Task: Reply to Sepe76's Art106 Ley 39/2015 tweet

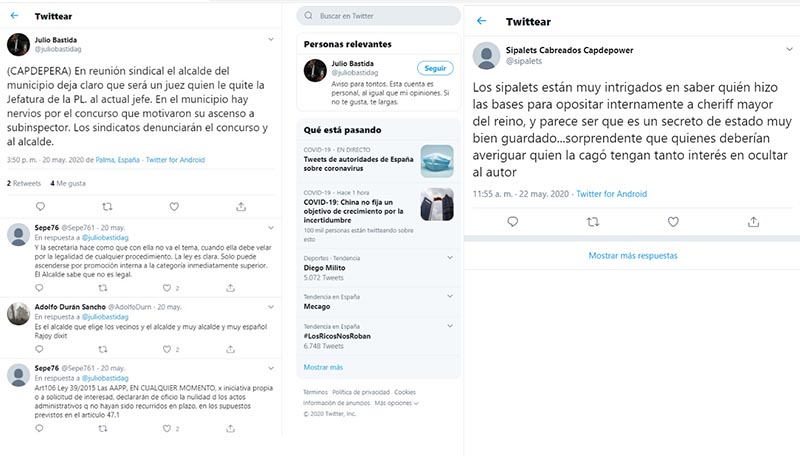Action: [x=39, y=428]
